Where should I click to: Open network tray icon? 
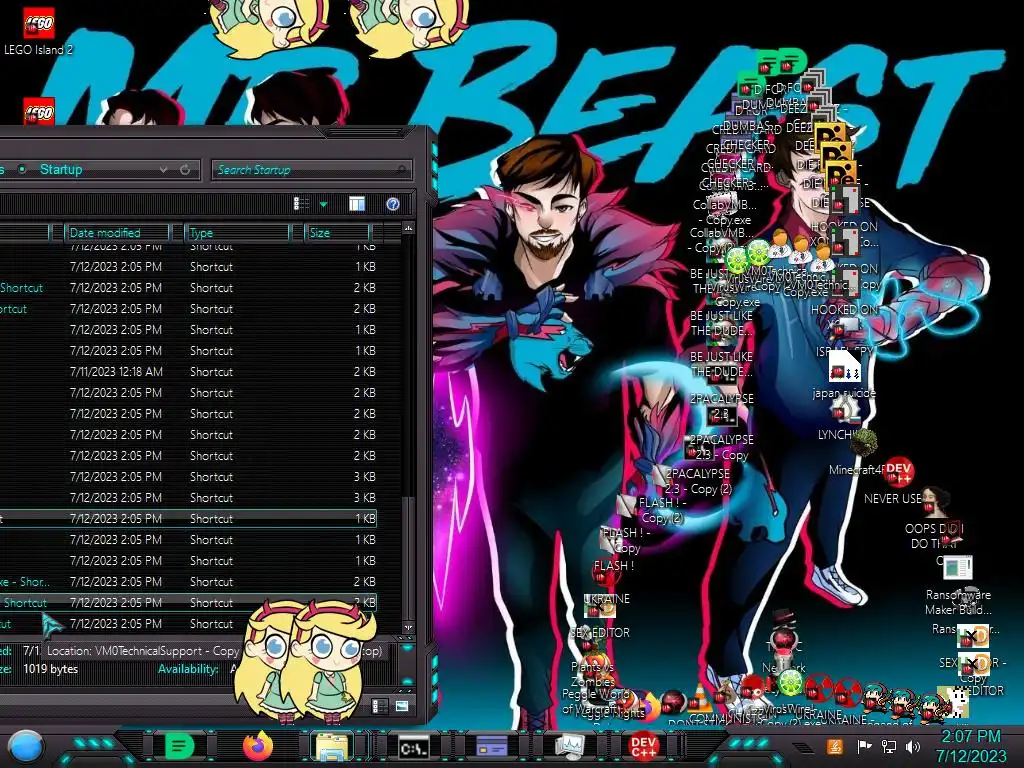pyautogui.click(x=889, y=746)
